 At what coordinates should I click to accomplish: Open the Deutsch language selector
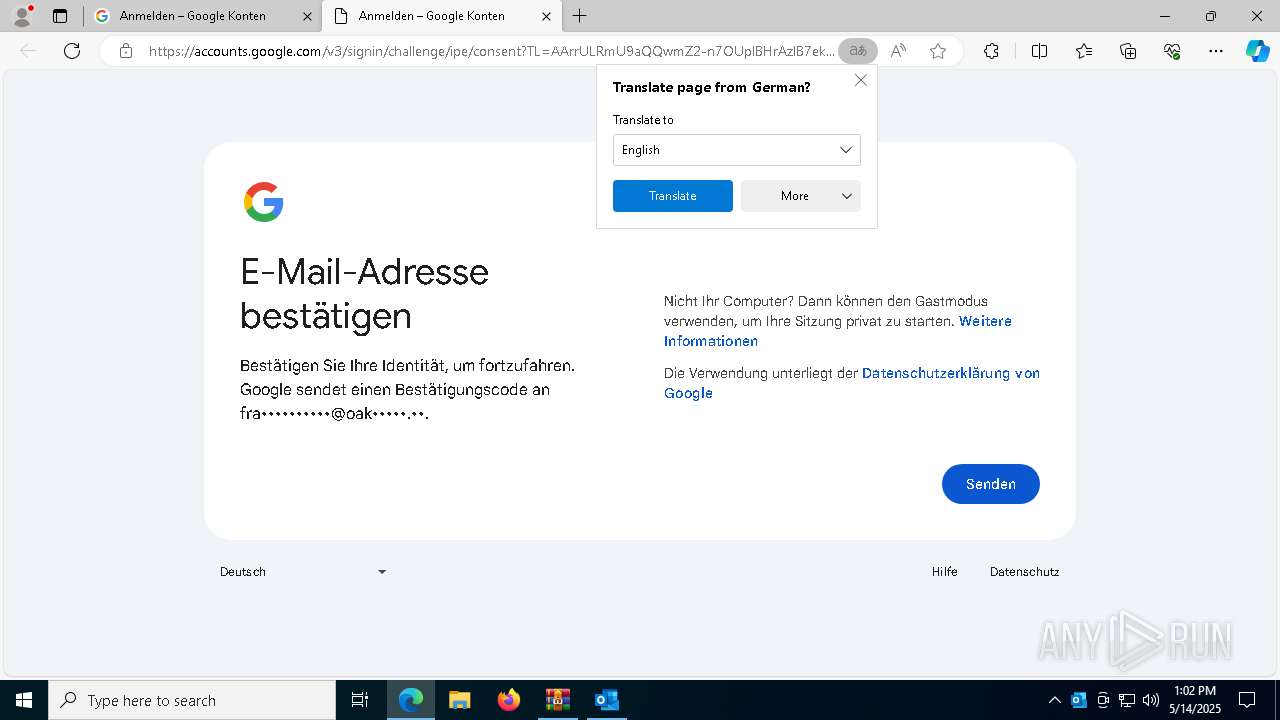[x=303, y=572]
